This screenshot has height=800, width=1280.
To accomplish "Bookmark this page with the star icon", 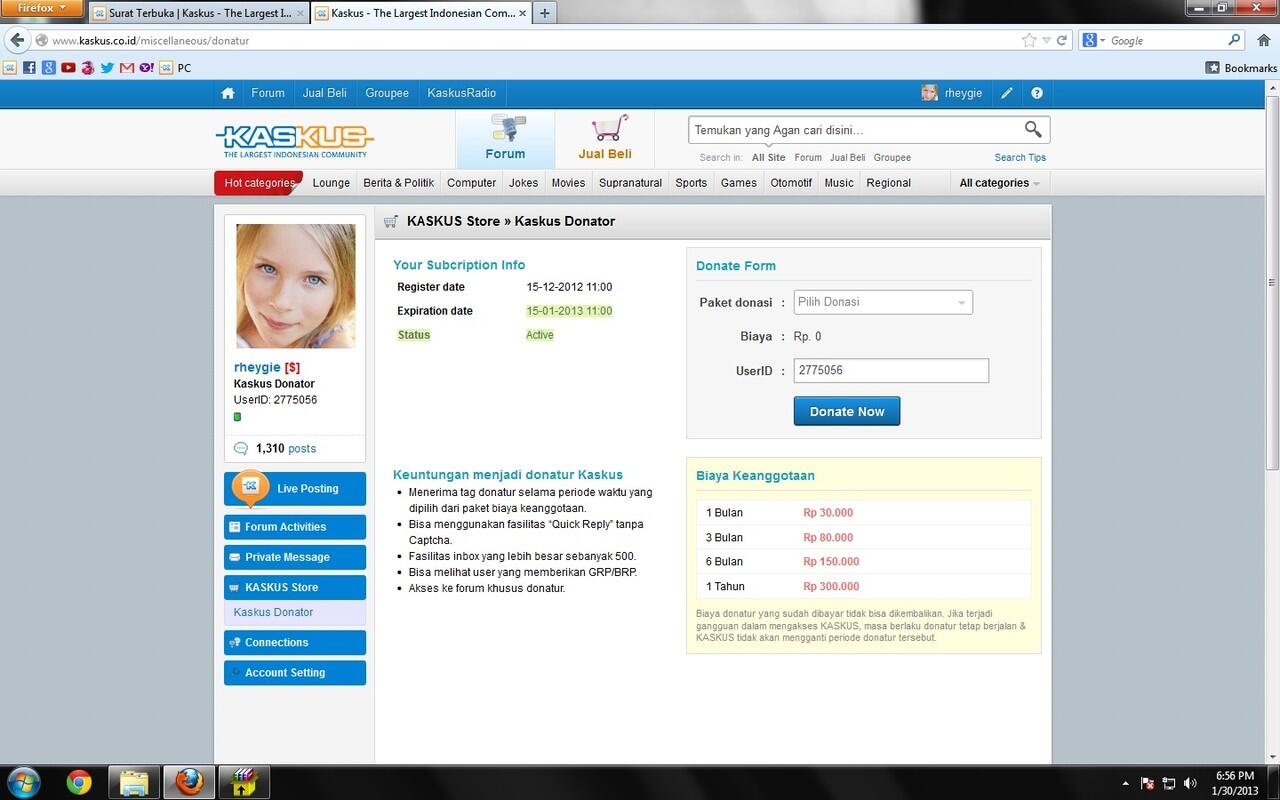I will click(1029, 41).
